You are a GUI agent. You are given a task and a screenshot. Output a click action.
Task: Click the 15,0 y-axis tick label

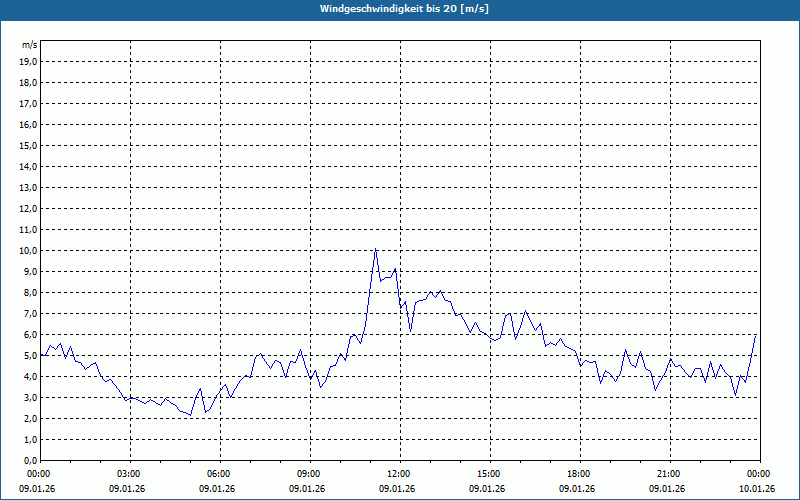27,145
